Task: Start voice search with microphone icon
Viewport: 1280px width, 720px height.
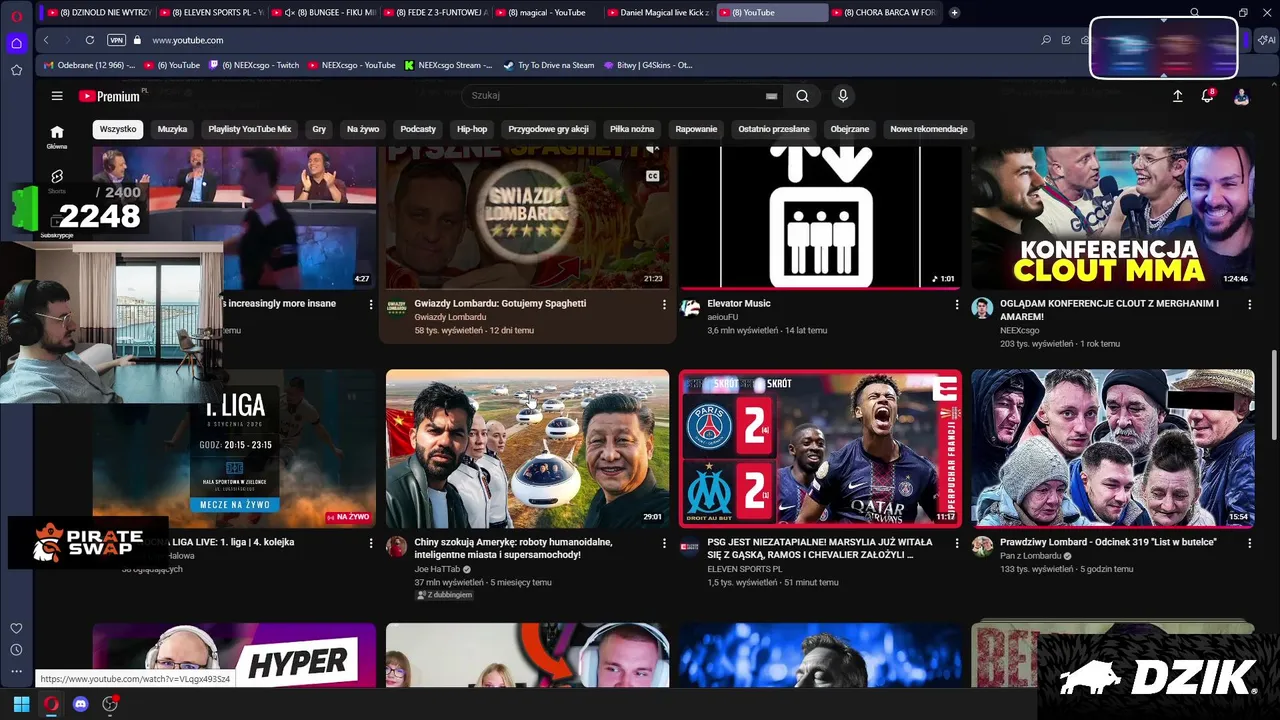Action: point(843,96)
